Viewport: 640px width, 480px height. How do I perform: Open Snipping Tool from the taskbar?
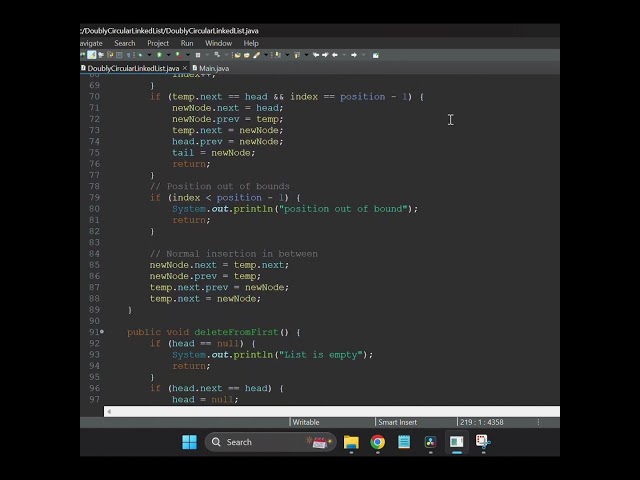[x=483, y=442]
